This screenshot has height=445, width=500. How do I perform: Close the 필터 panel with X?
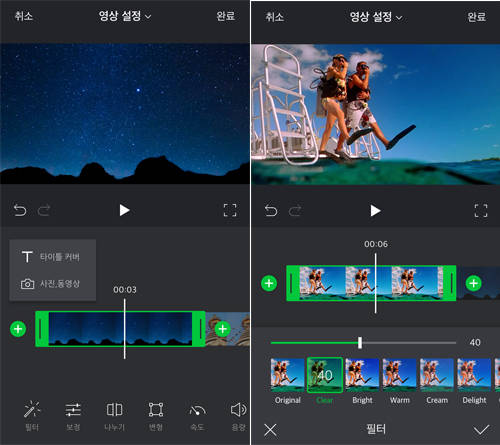coord(270,430)
